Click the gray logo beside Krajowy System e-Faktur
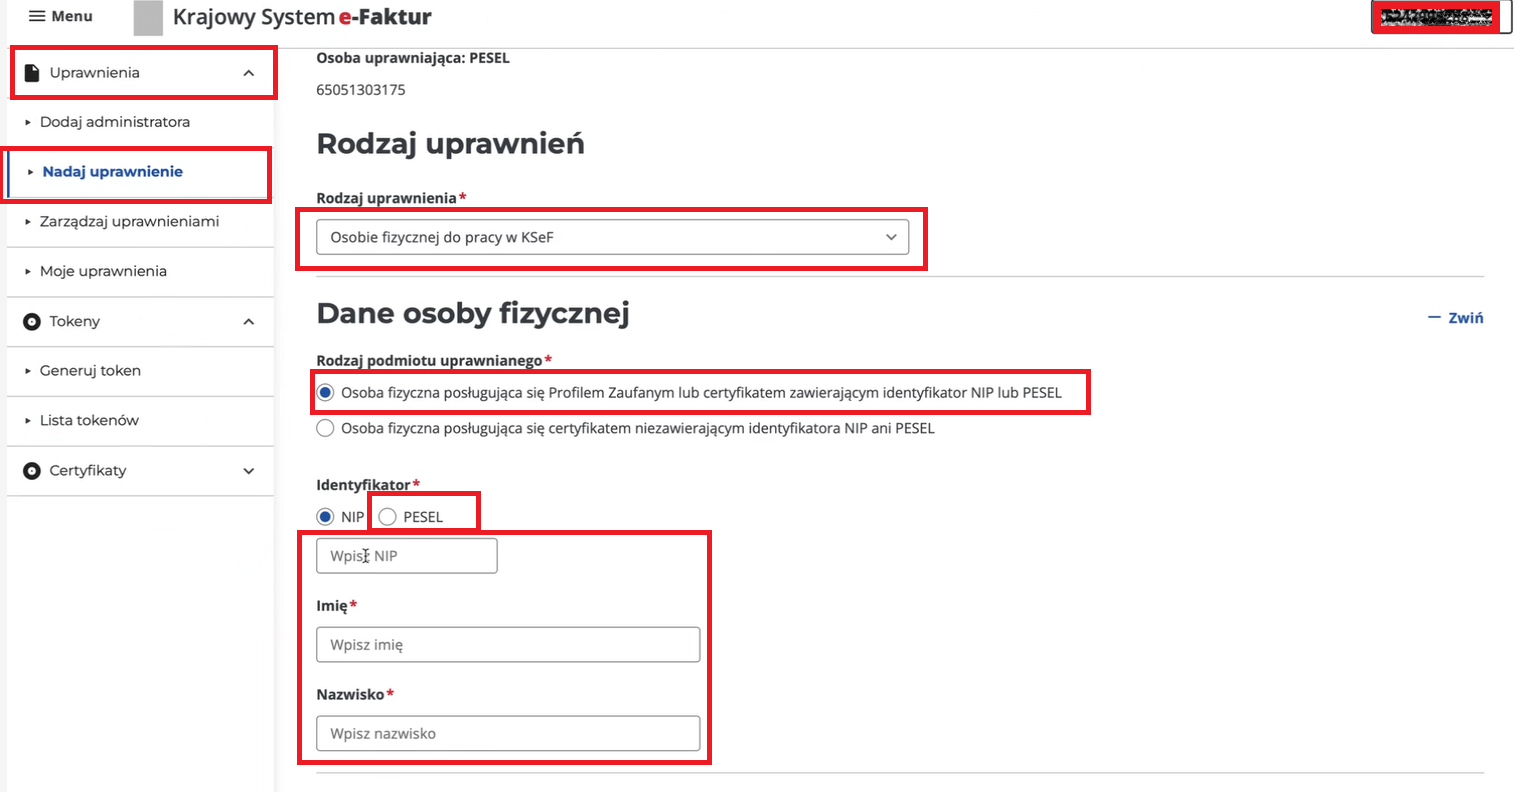The height and width of the screenshot is (792, 1514). 148,18
